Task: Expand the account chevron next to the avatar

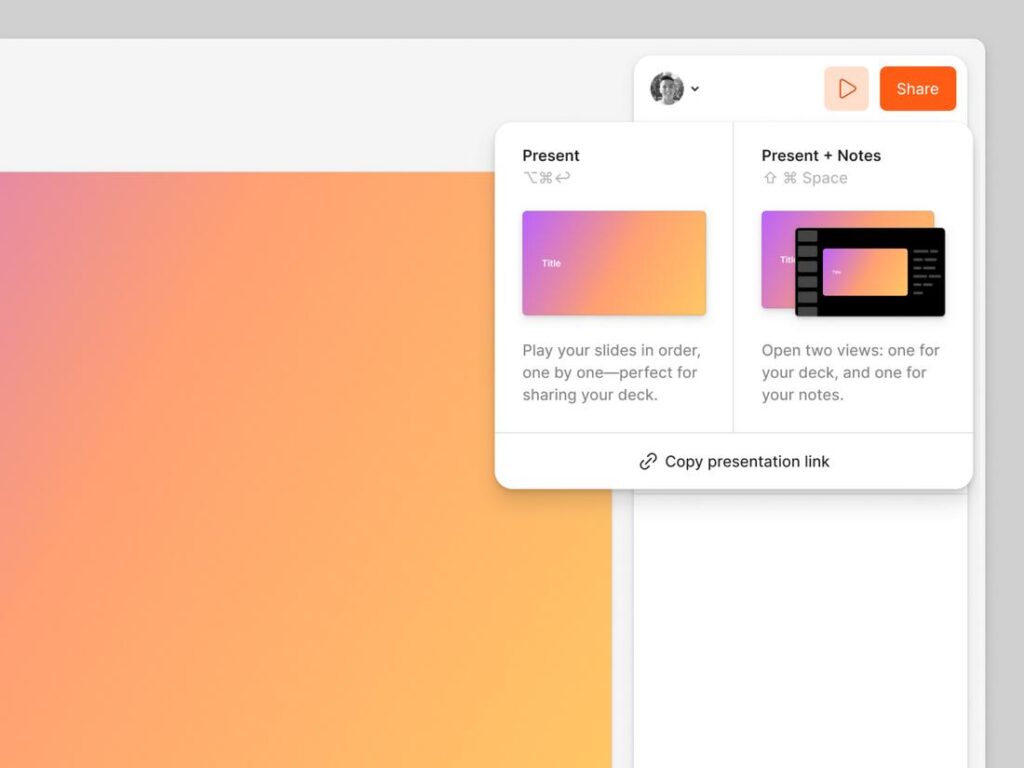Action: [x=695, y=89]
